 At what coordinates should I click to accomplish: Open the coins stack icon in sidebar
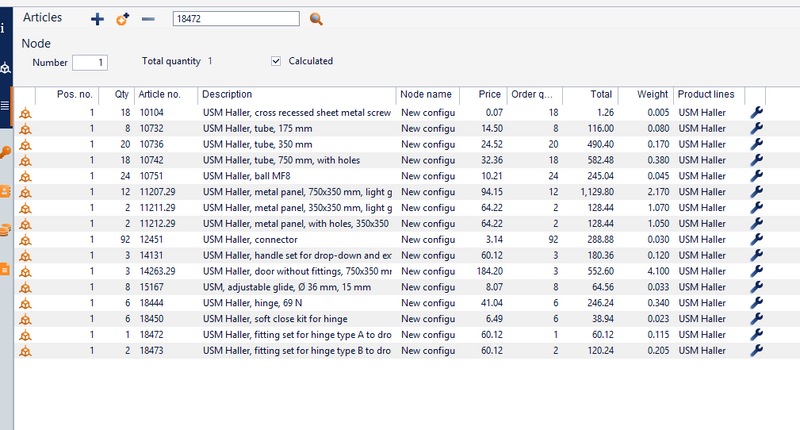pyautogui.click(x=5, y=230)
